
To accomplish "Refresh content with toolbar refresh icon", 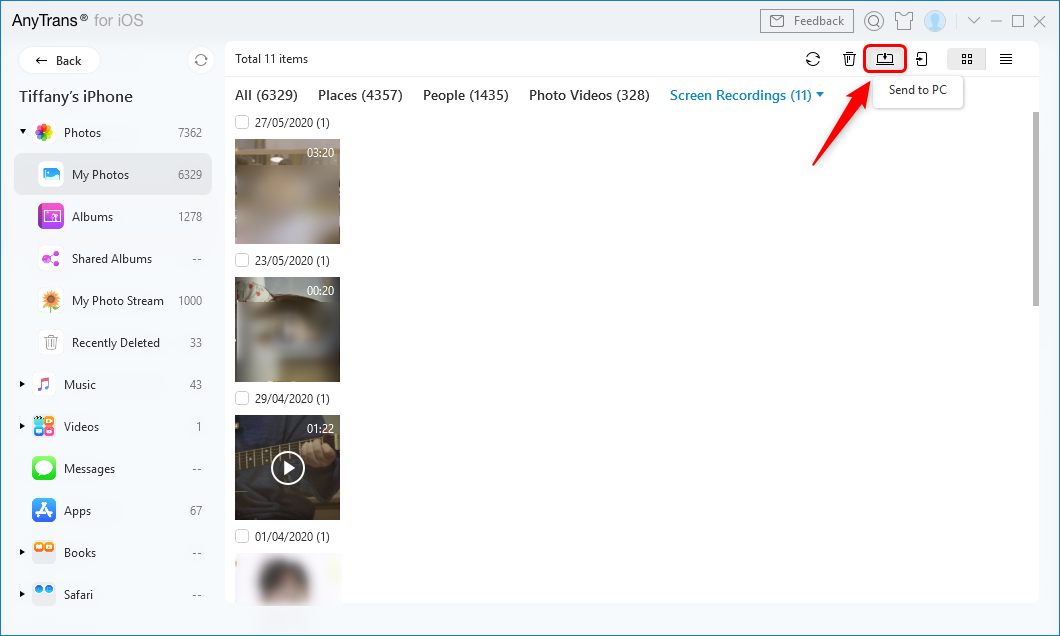I will 813,59.
